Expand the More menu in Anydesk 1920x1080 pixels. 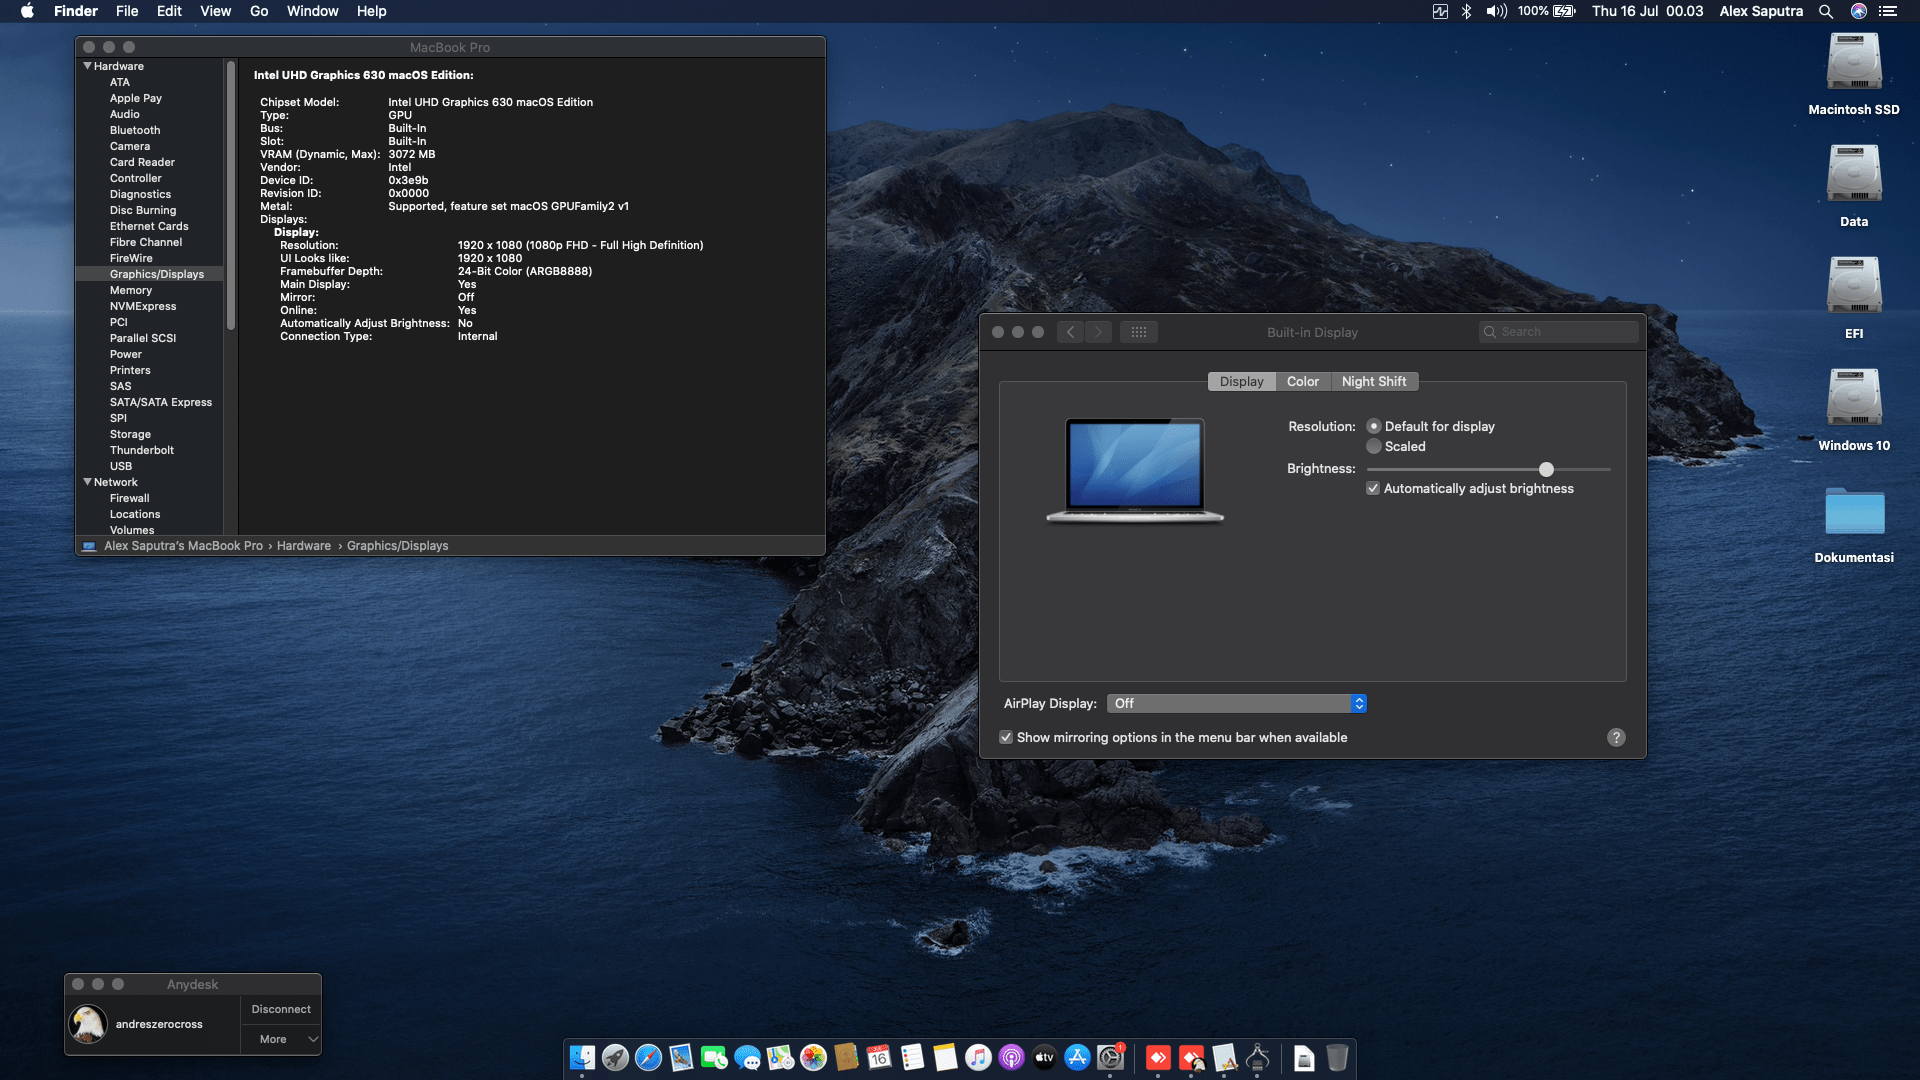pyautogui.click(x=281, y=1039)
